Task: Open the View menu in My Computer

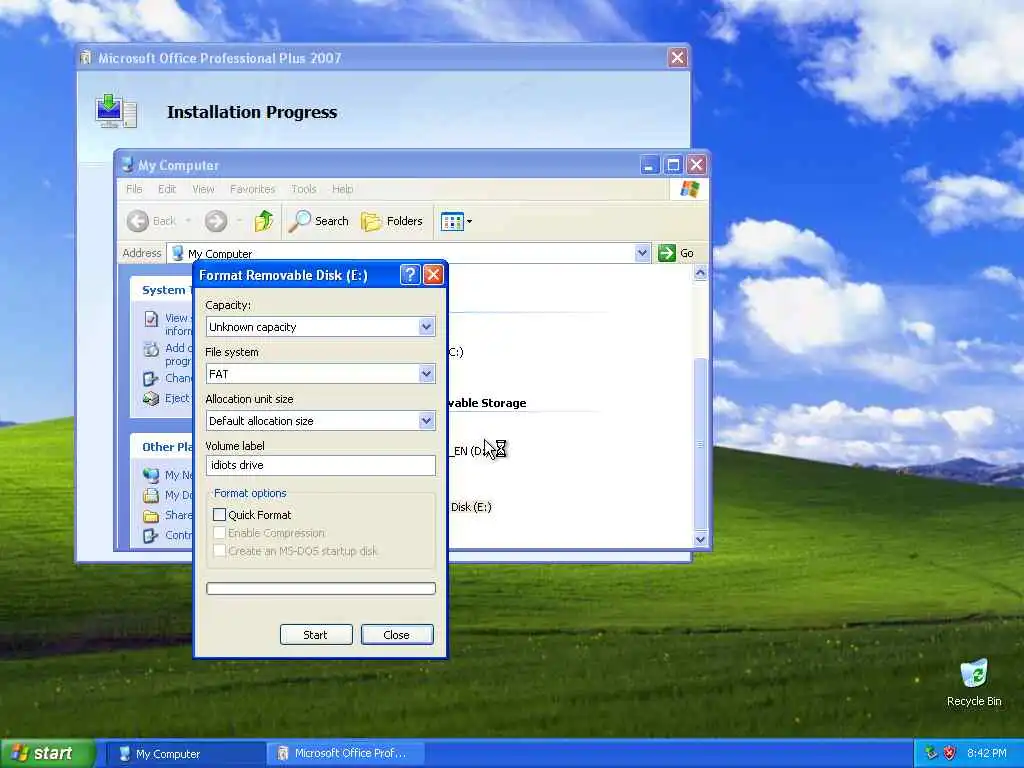Action: coord(203,189)
